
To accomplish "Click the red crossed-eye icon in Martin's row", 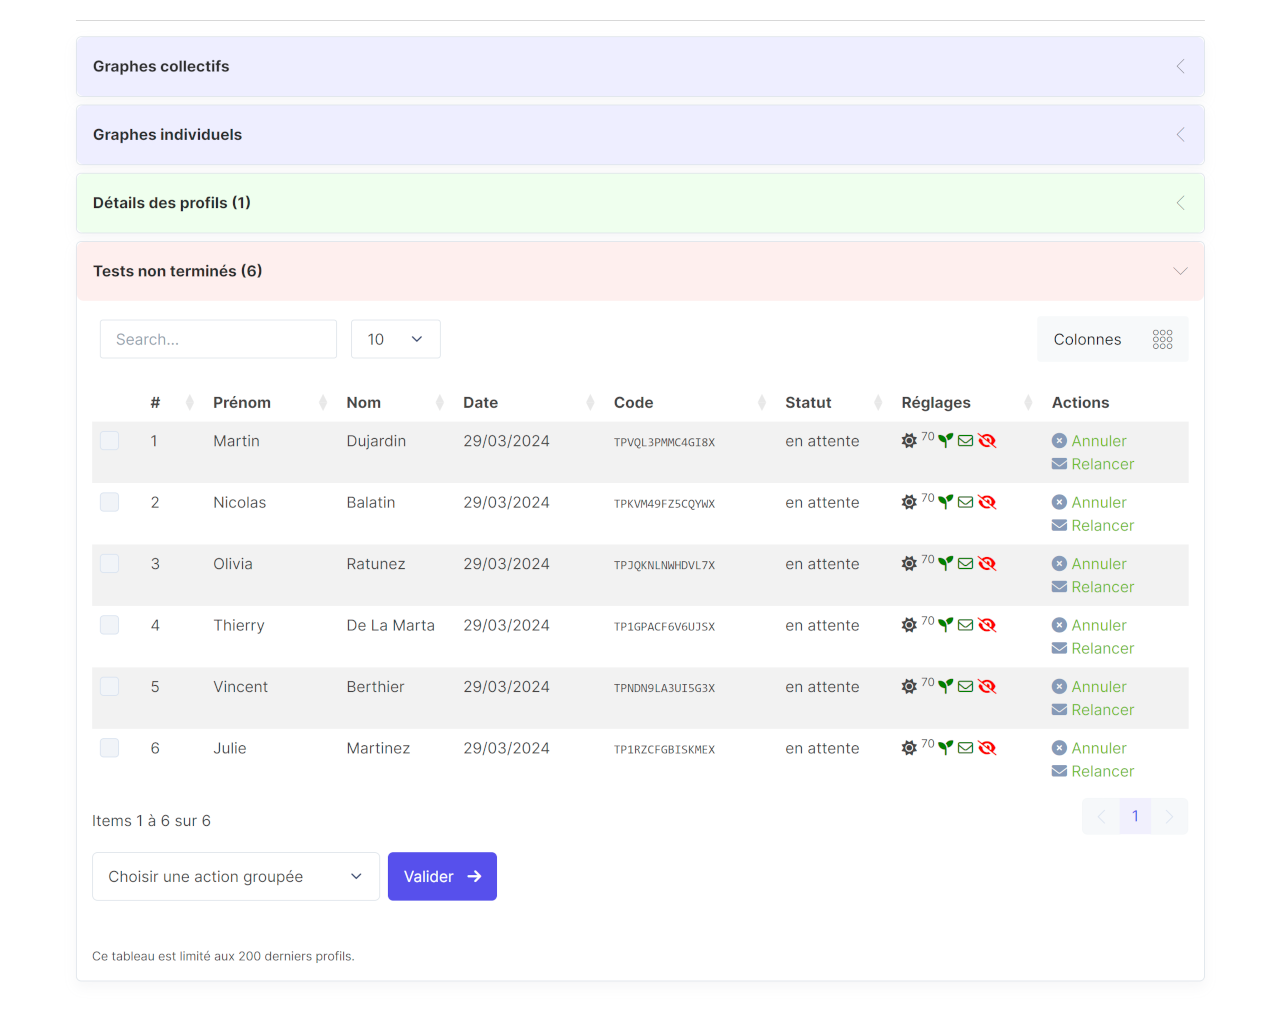I will 987,441.
